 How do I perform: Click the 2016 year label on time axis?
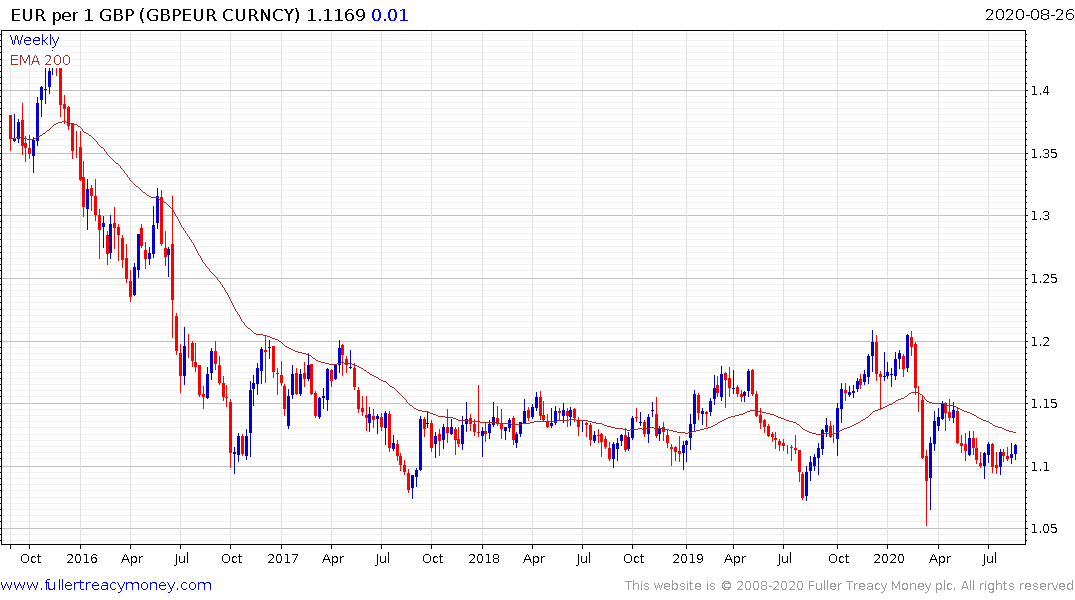82,558
